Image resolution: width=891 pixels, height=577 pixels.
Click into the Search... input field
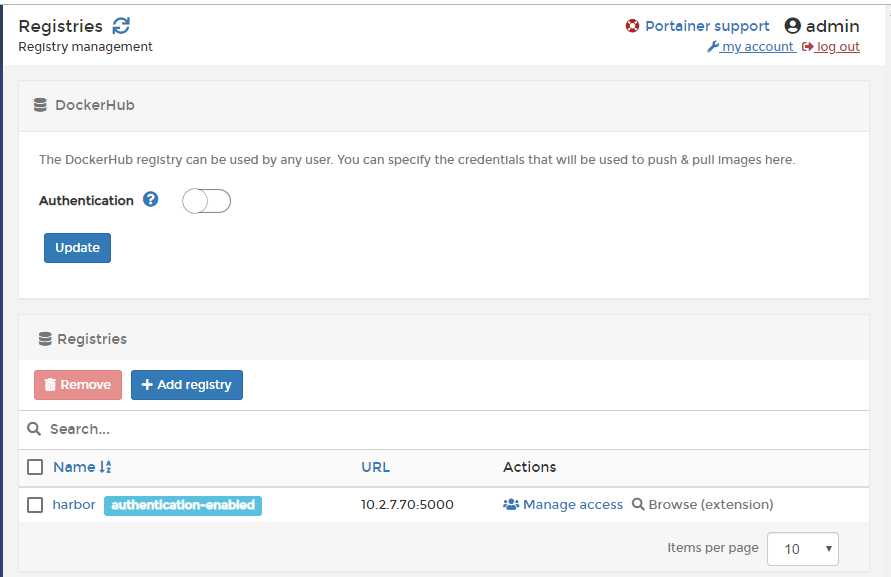pyautogui.click(x=443, y=429)
